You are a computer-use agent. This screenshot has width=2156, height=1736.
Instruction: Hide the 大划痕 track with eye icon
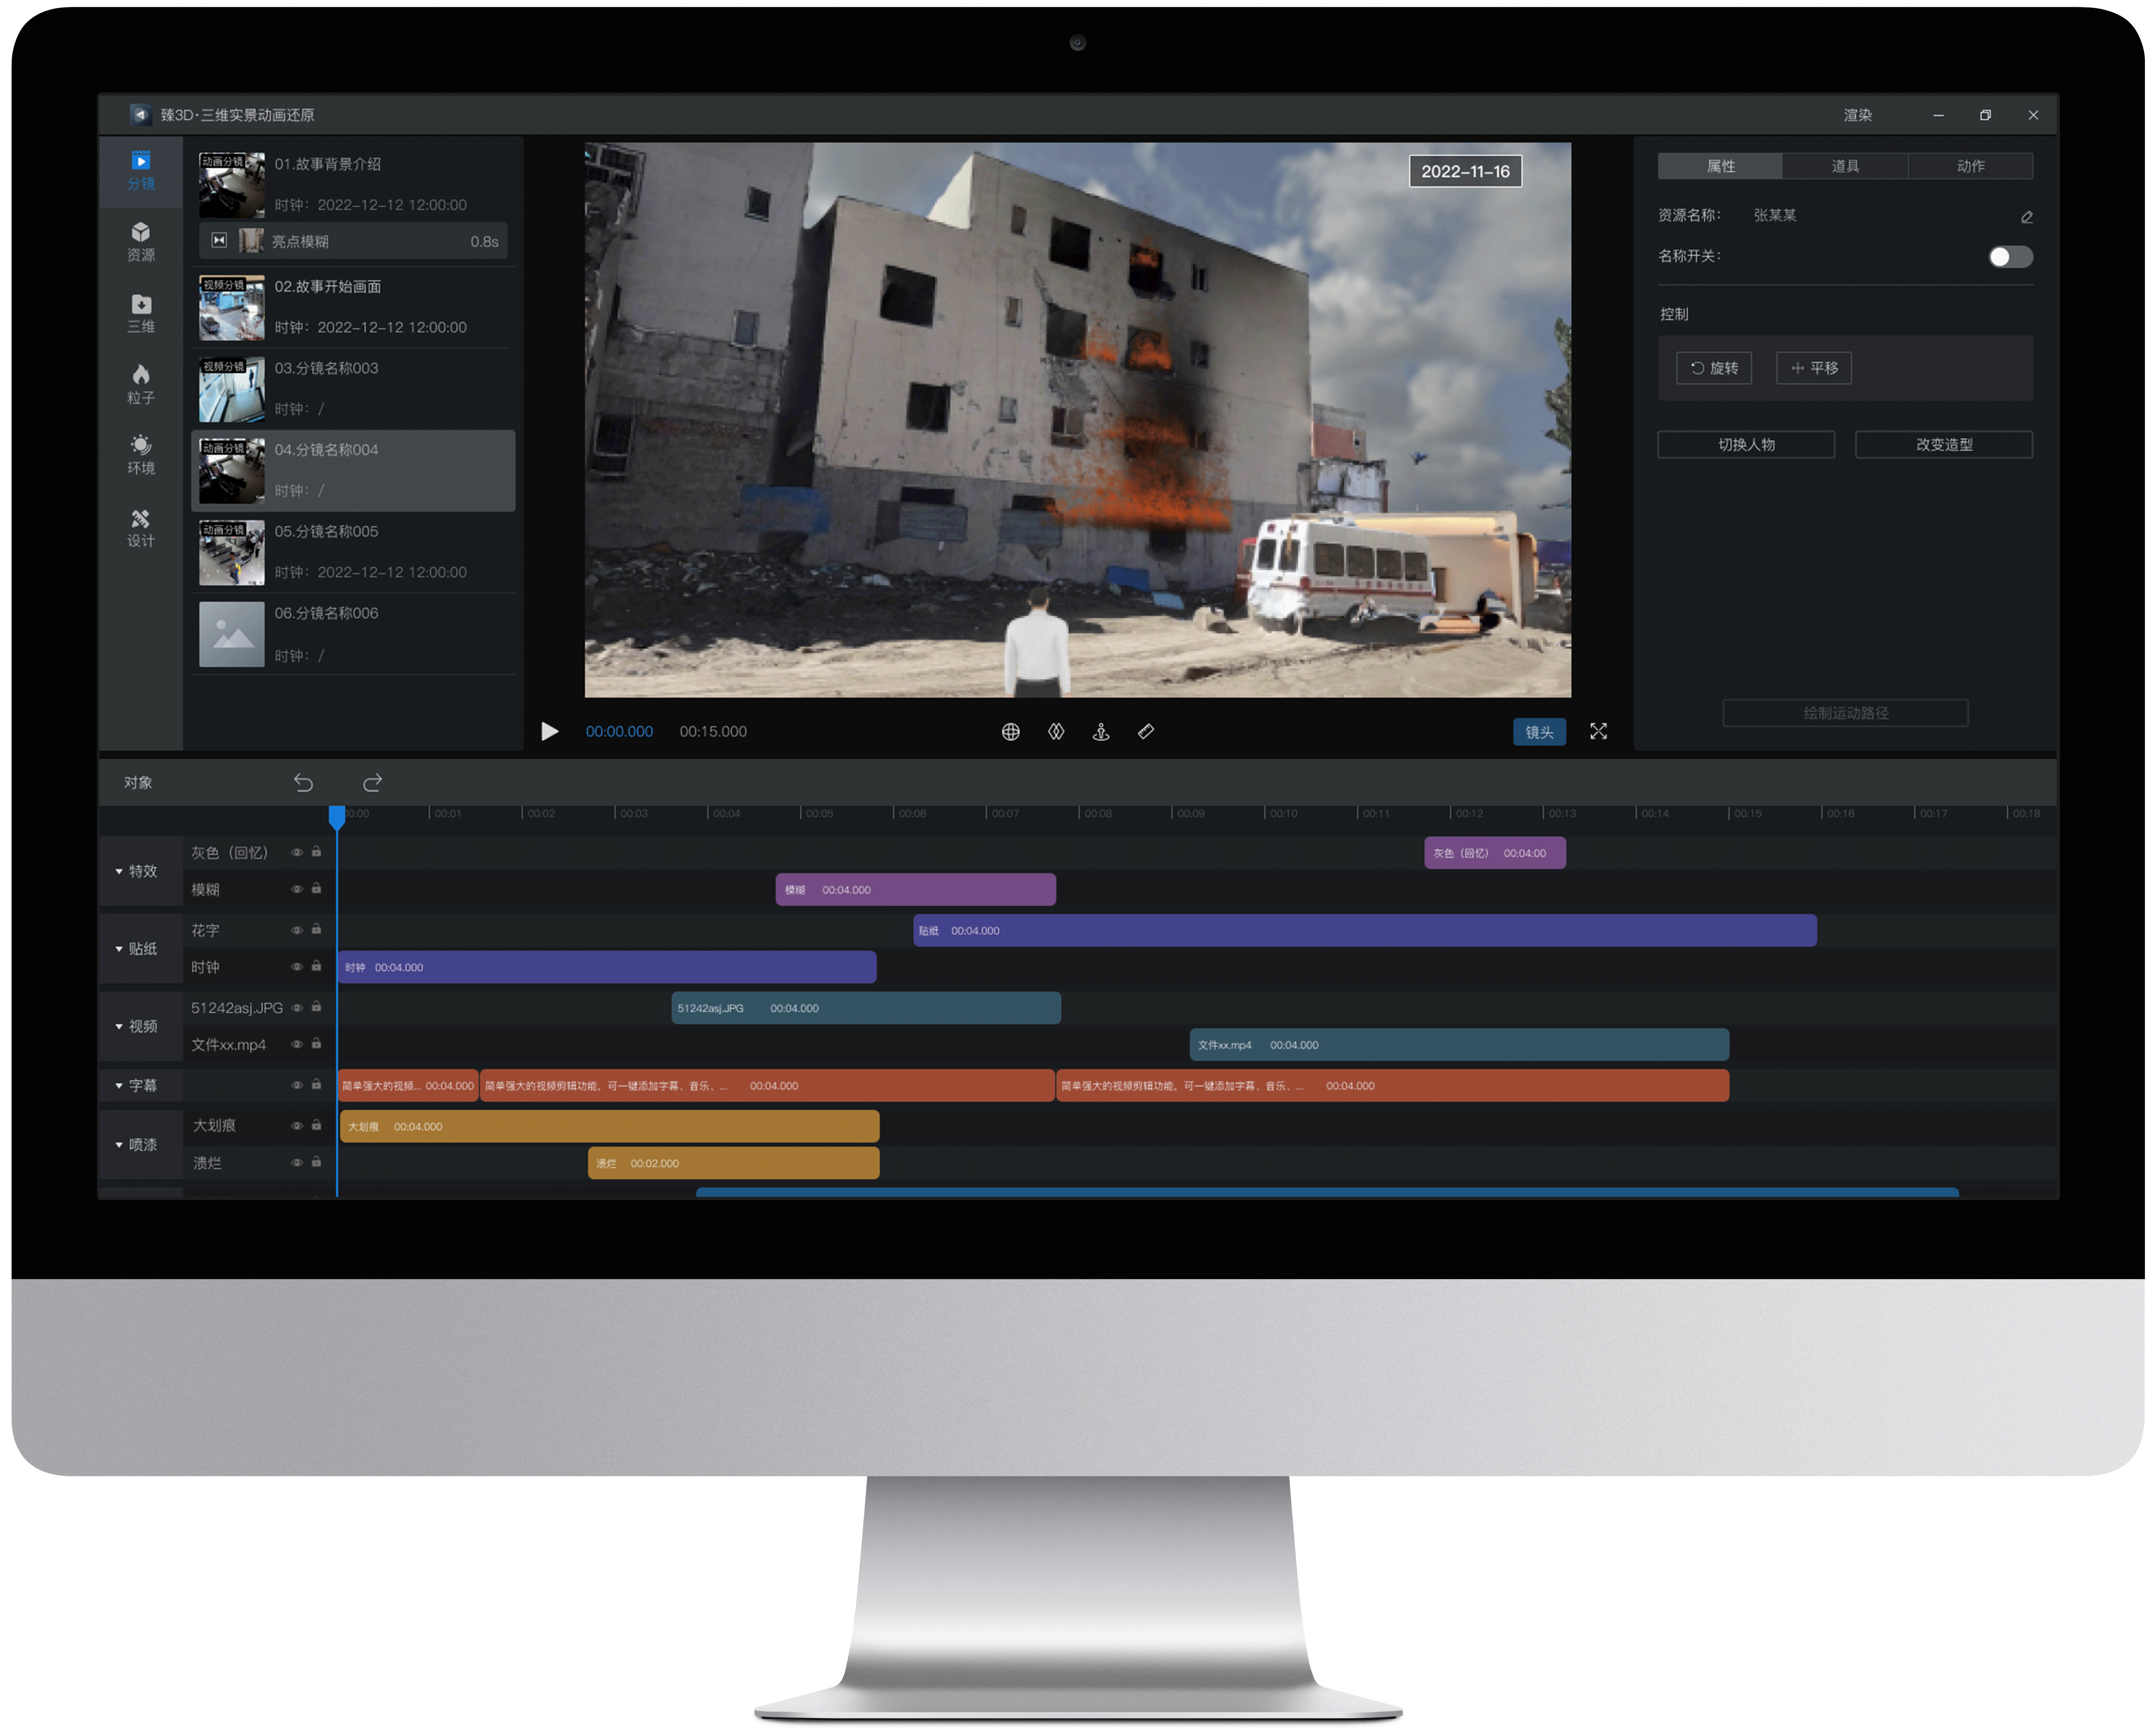297,1126
